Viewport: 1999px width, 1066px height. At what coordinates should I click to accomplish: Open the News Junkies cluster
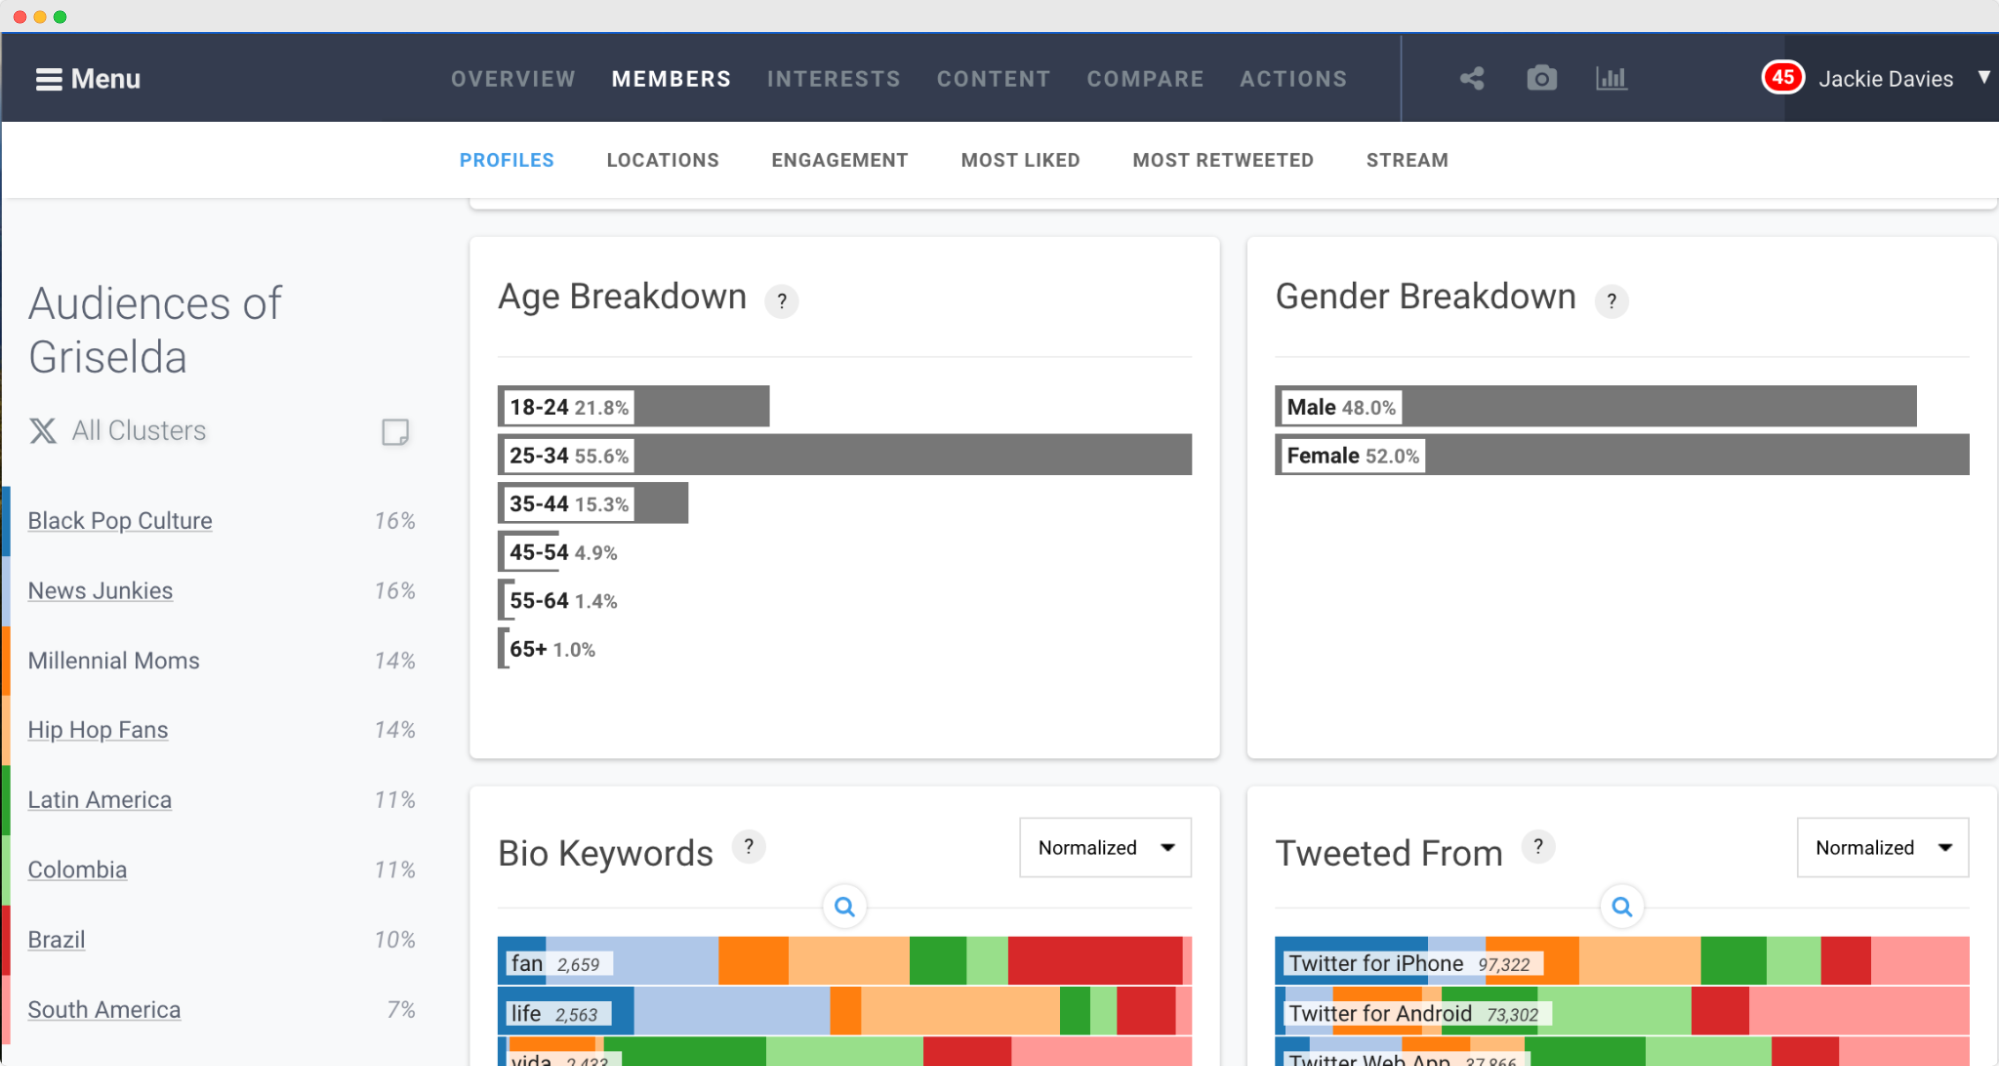[100, 591]
